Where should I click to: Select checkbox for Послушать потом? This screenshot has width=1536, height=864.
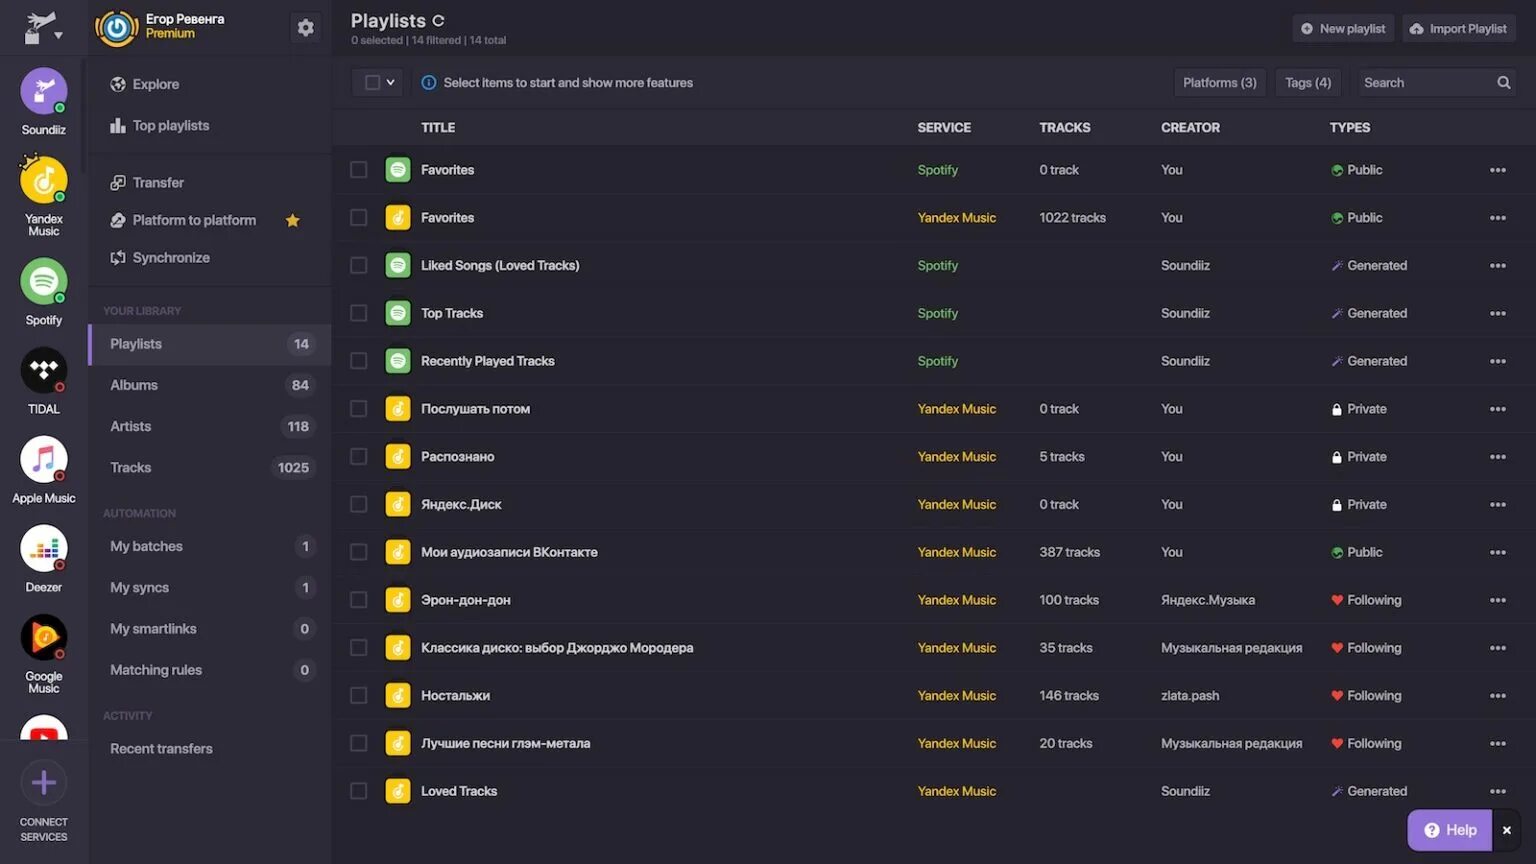tap(358, 409)
